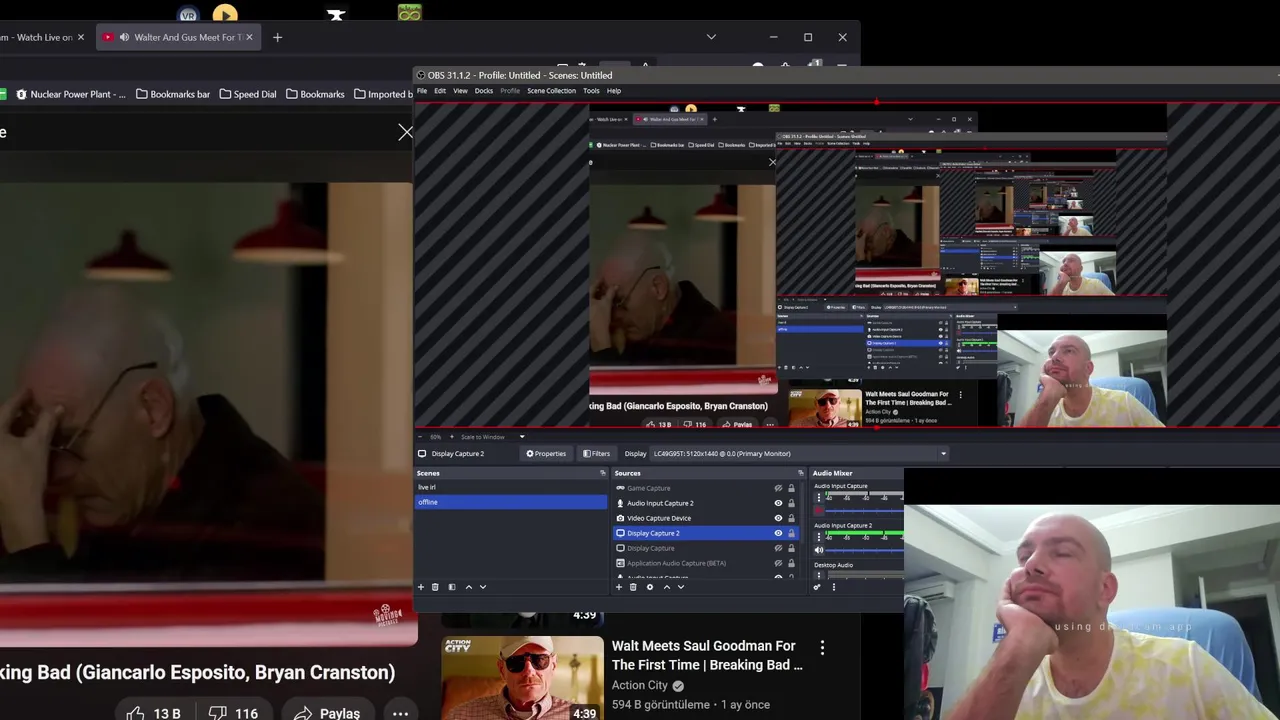Close the YouTube side panel with X

tap(405, 132)
